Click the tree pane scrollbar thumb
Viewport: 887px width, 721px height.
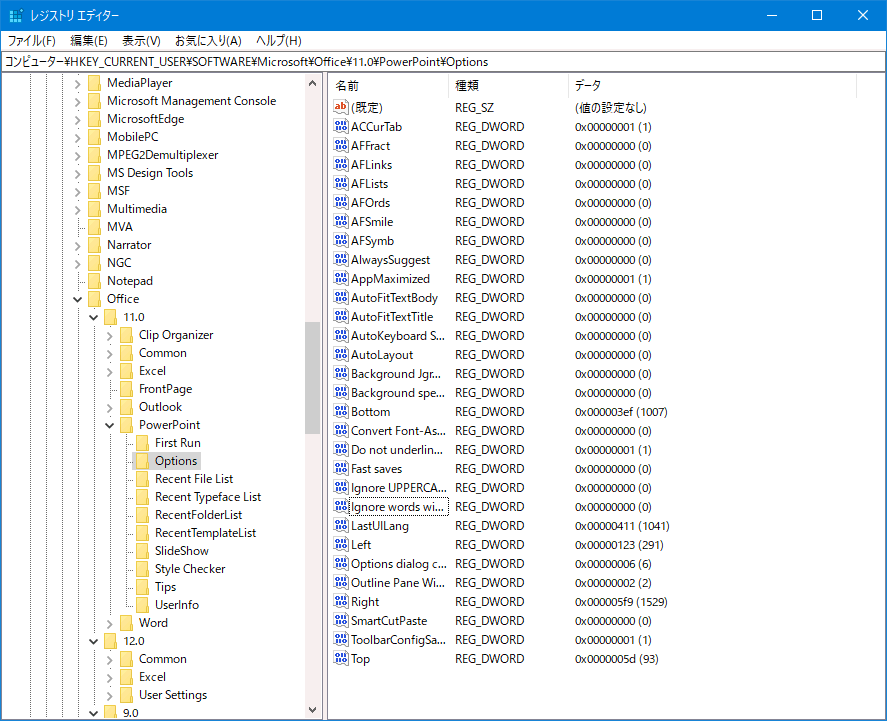[312, 378]
